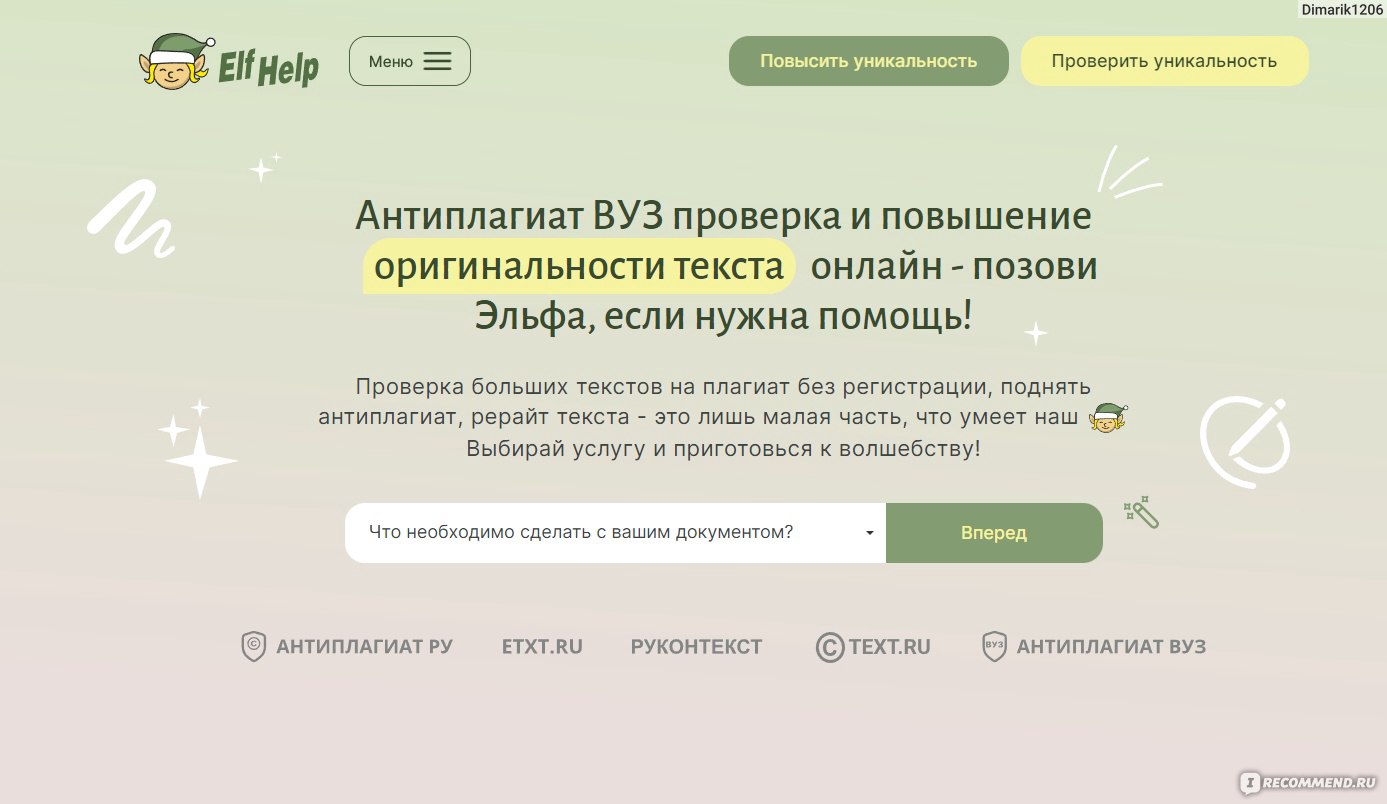
Task: Click the РУКОНТЕКСТ label
Action: click(696, 647)
